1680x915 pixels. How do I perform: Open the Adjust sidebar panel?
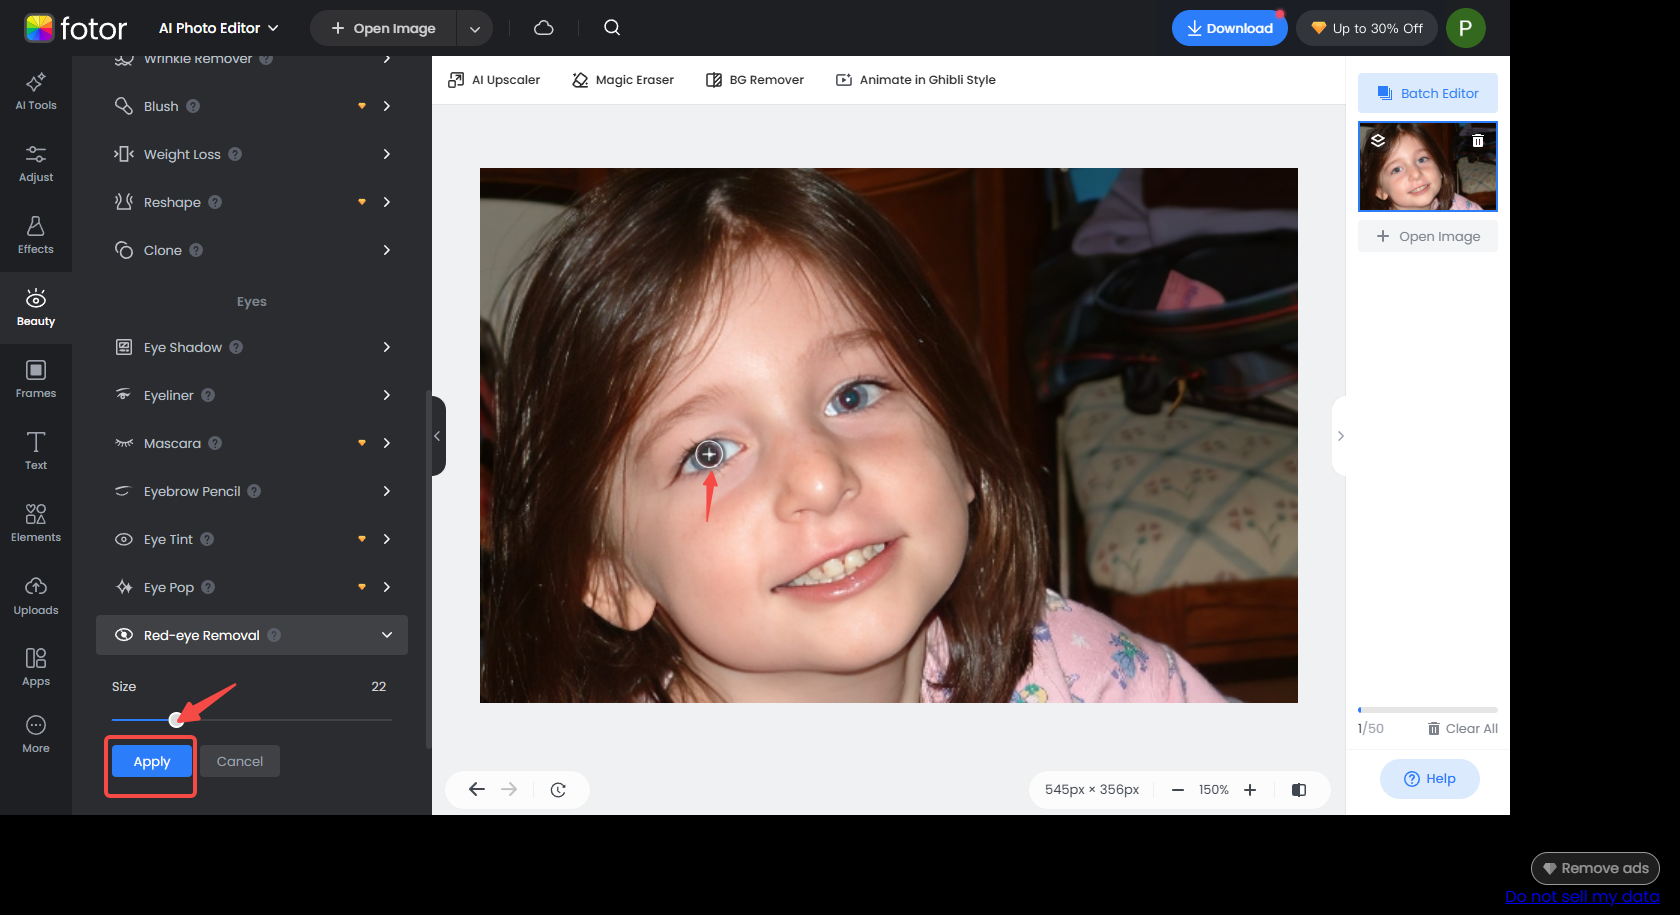tap(36, 163)
